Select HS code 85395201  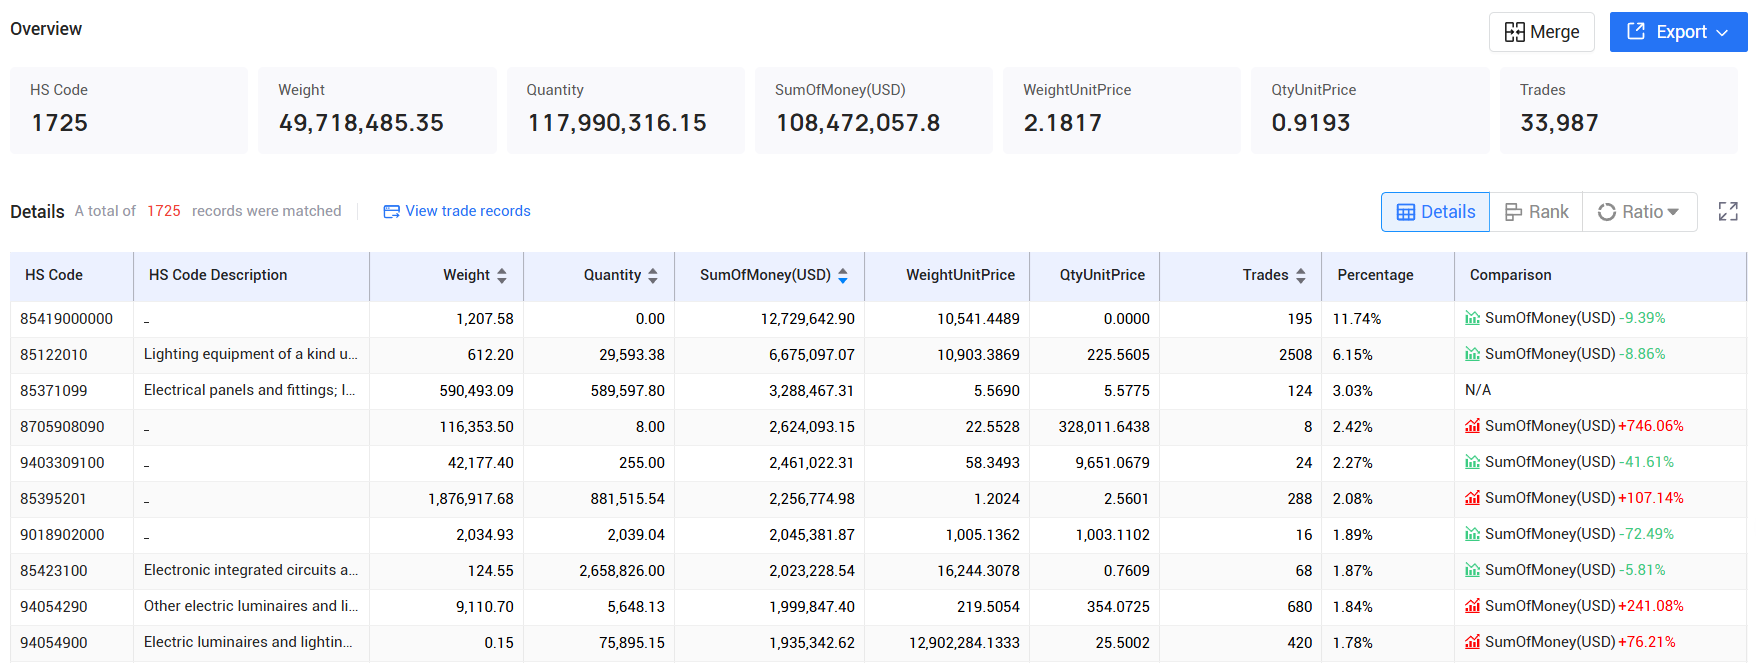point(54,499)
